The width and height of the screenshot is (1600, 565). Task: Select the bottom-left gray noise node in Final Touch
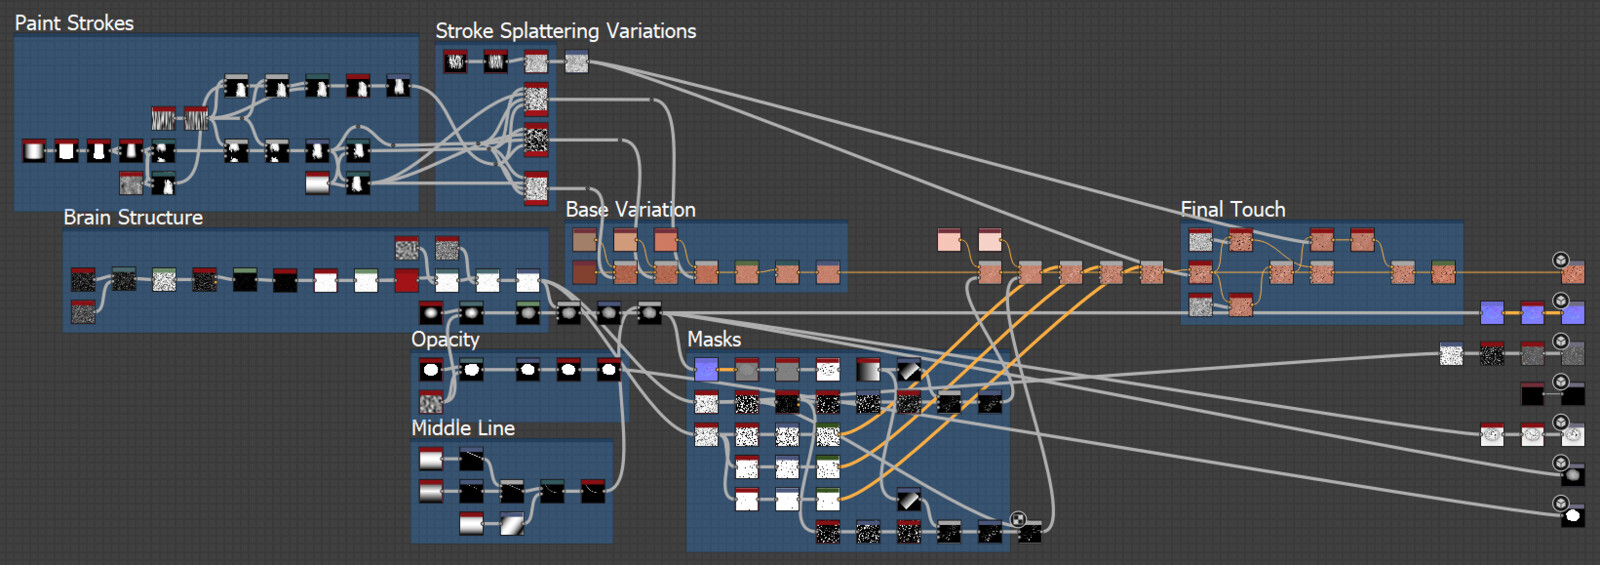tap(1200, 304)
